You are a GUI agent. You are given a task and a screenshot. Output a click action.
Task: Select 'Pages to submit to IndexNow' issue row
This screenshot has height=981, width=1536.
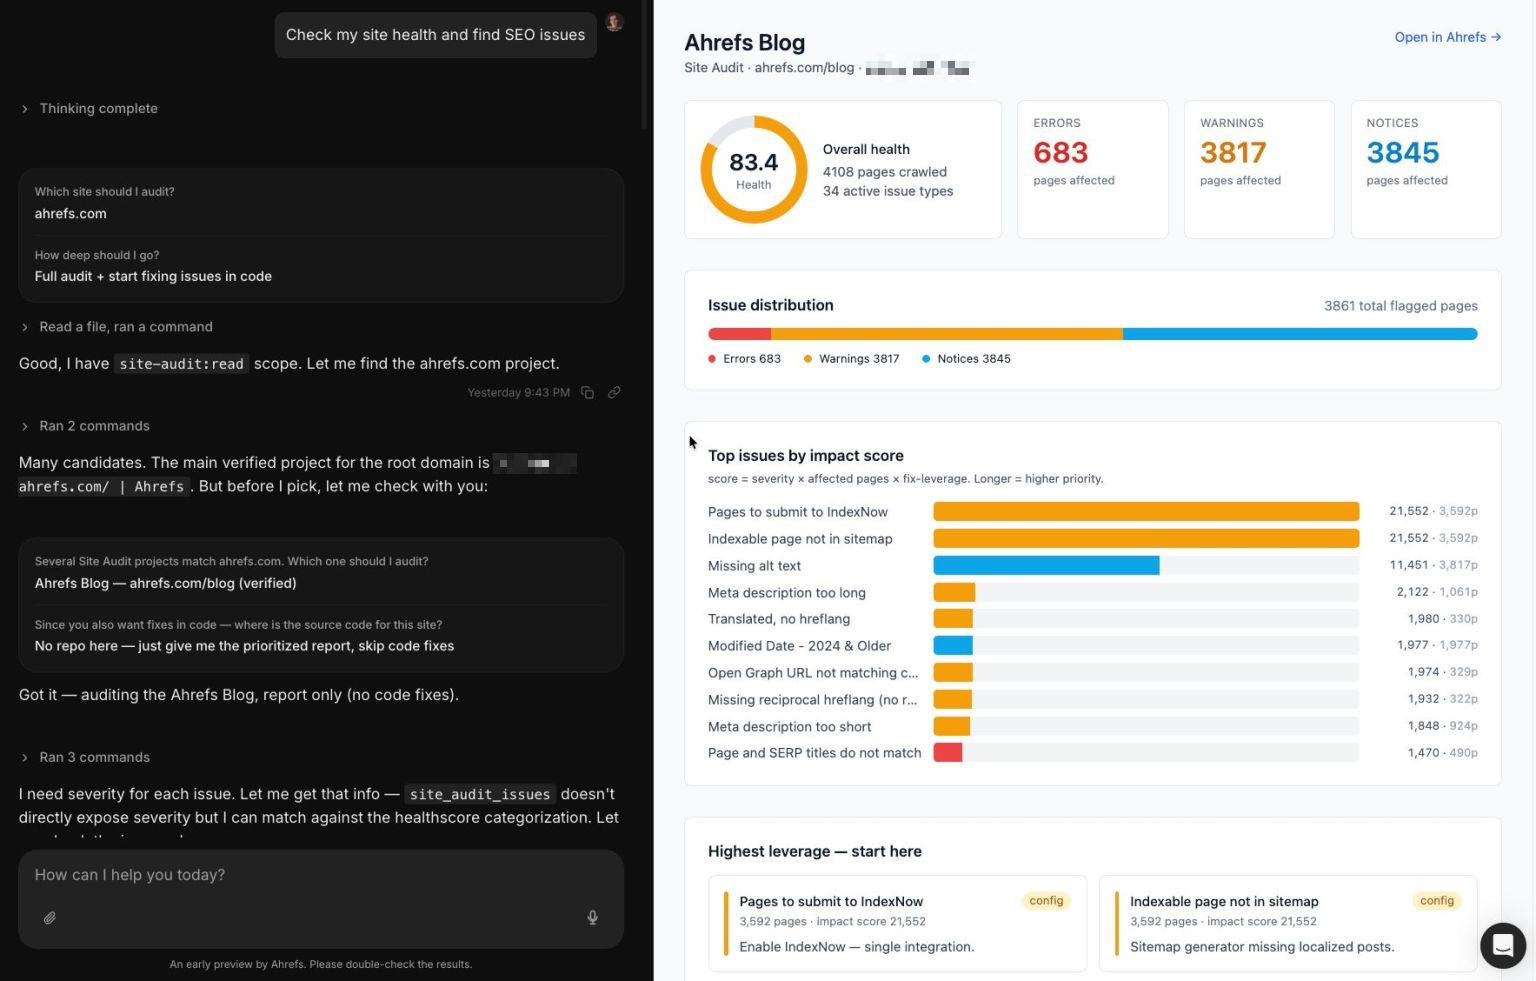[1092, 512]
